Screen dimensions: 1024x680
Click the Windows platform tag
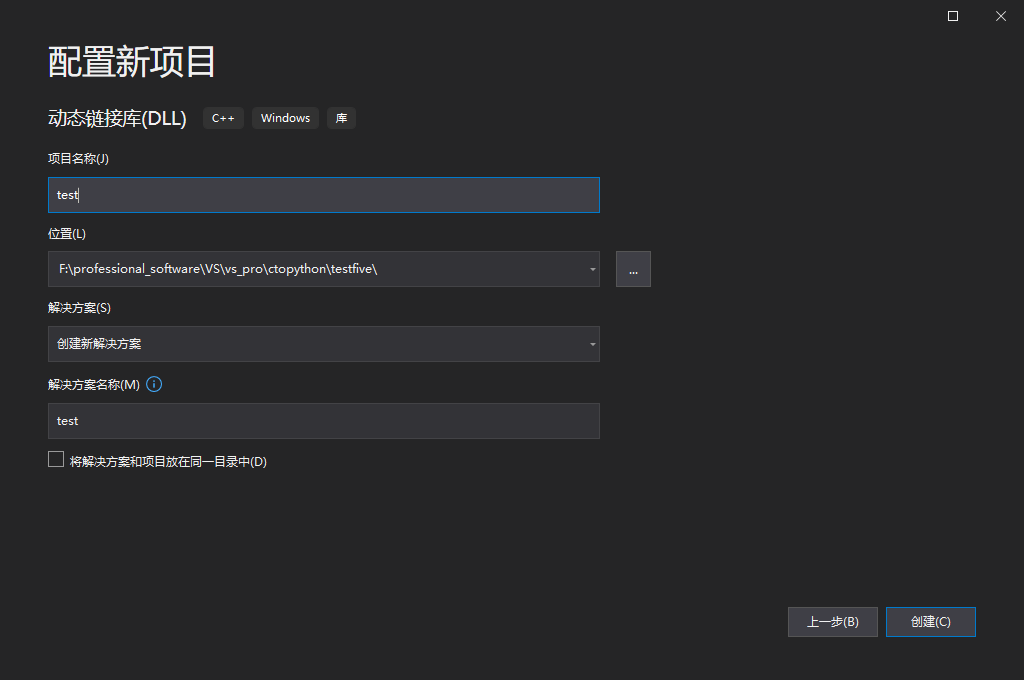coord(284,118)
